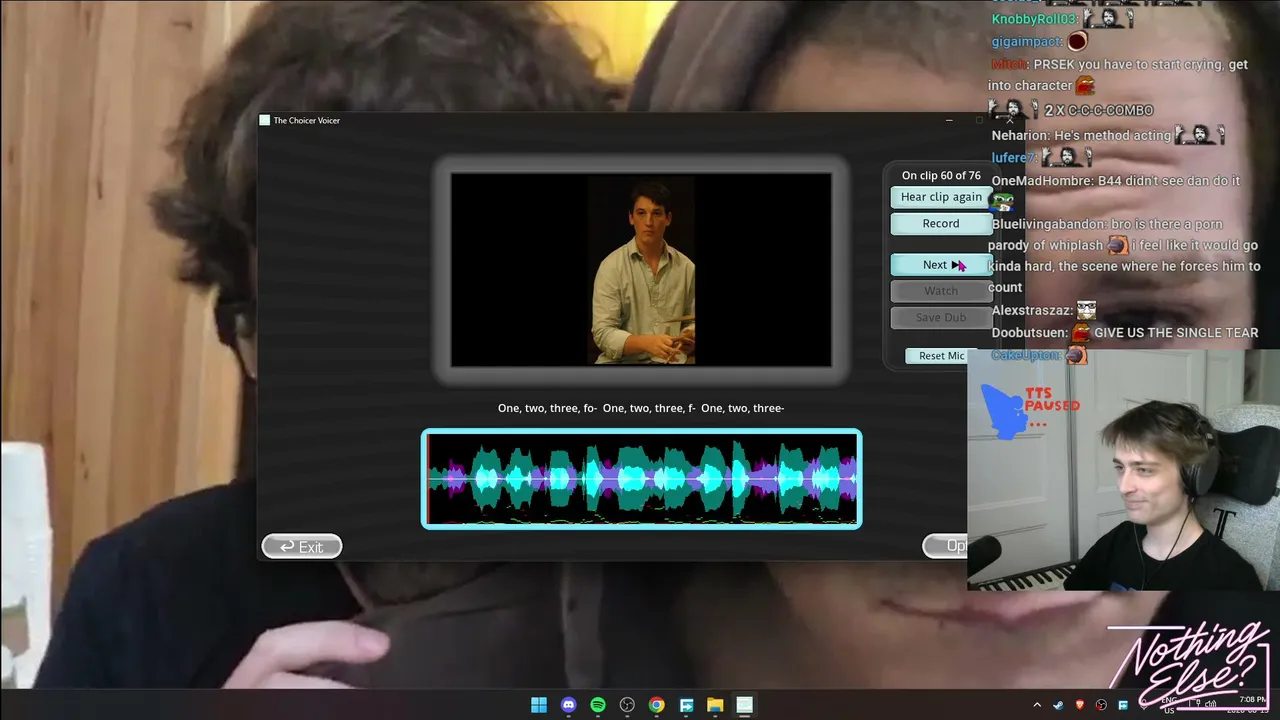Click The Choicer Voicer title bar icon
1280x720 pixels.
[x=265, y=120]
